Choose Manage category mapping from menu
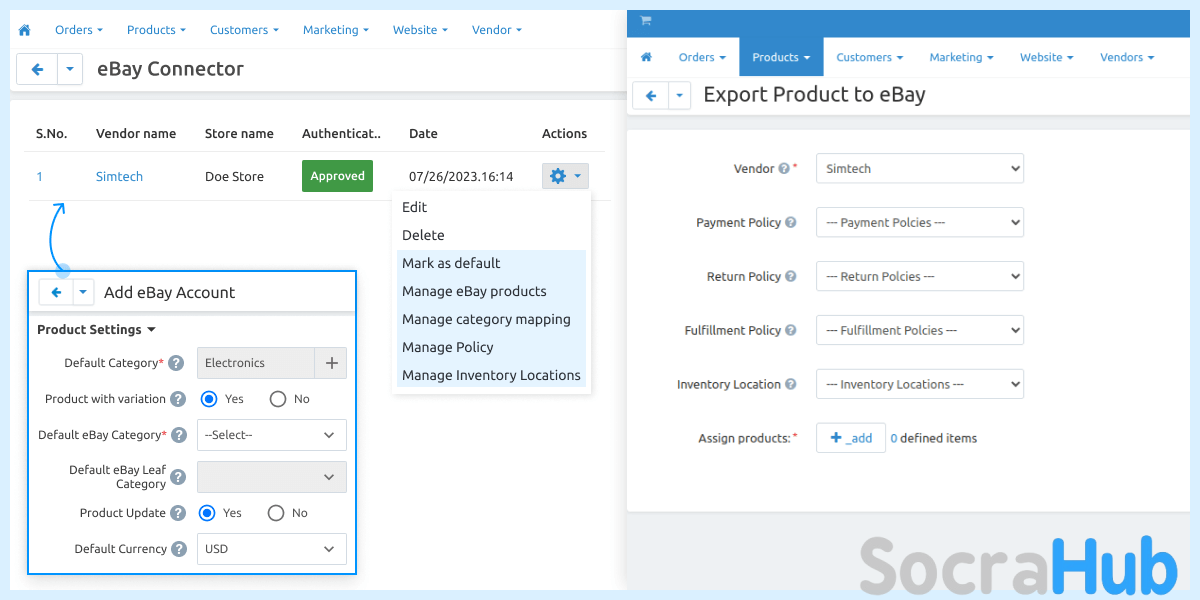The height and width of the screenshot is (600, 1200). 486,319
